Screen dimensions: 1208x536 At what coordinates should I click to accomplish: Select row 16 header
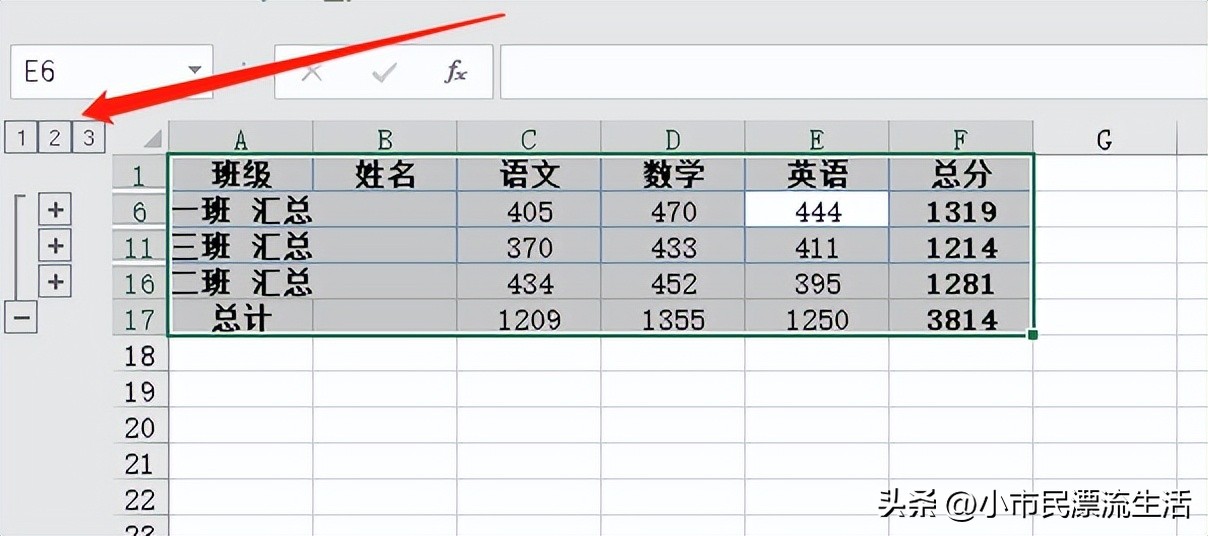click(140, 283)
